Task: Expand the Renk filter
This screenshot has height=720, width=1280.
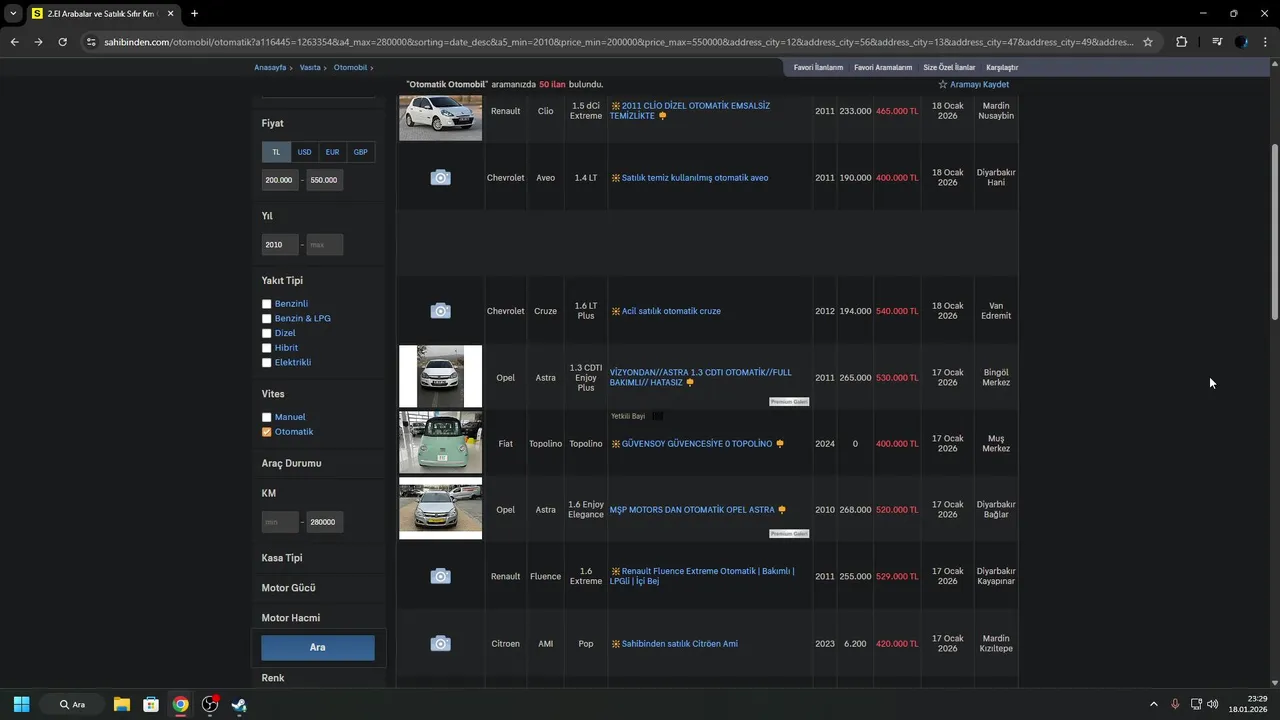Action: (x=273, y=678)
